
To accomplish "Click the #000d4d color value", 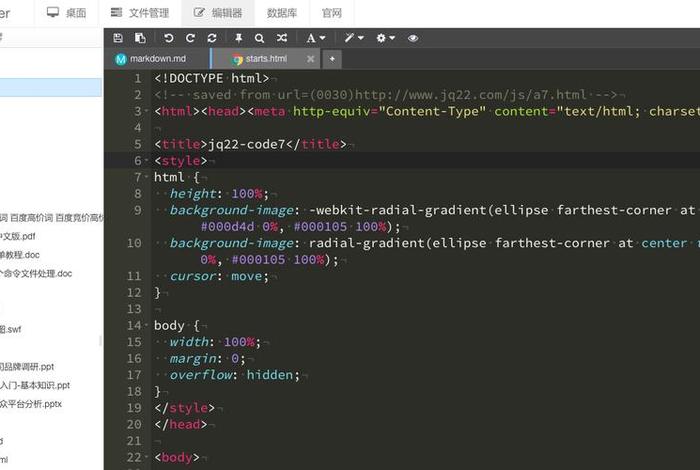I will click(x=227, y=226).
